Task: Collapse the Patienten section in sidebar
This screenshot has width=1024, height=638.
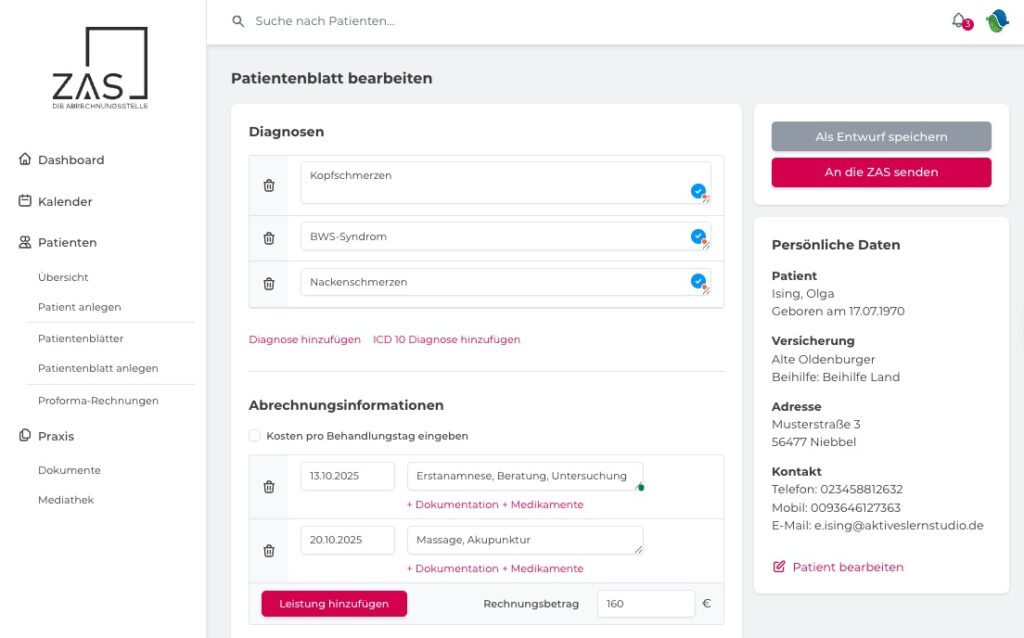Action: pos(66,241)
